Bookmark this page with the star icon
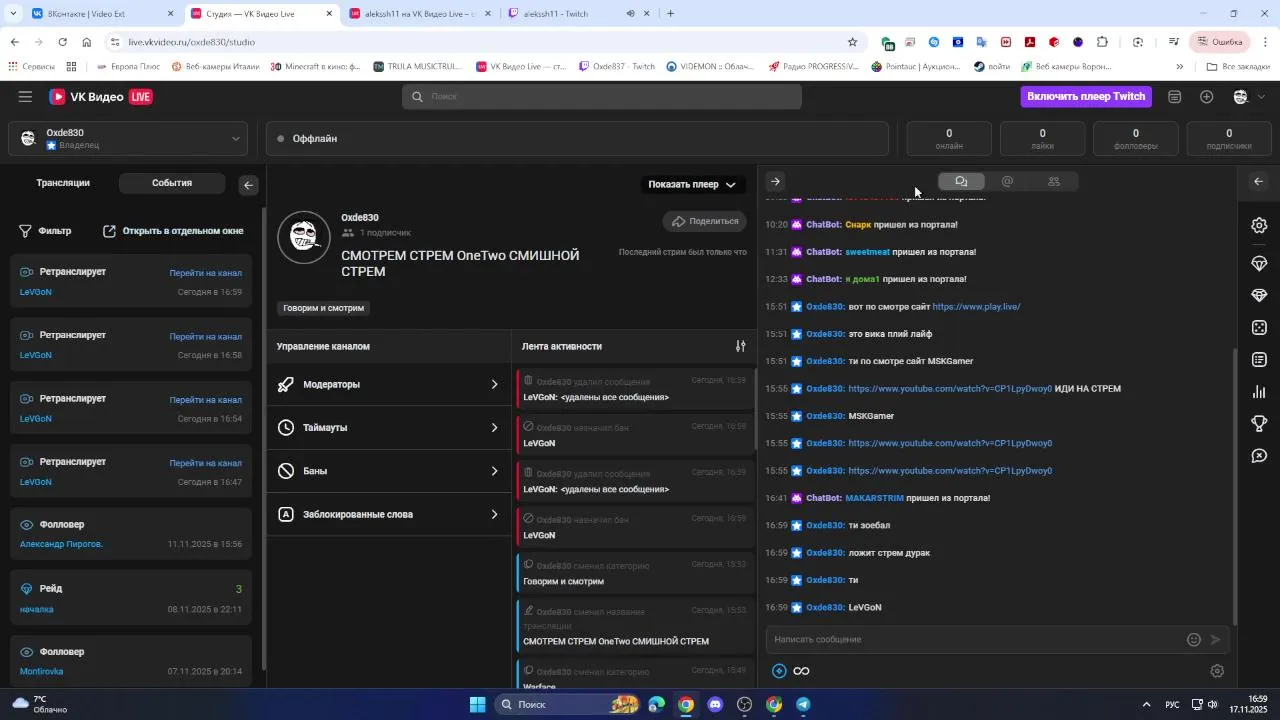This screenshot has height=720, width=1280. tap(852, 42)
